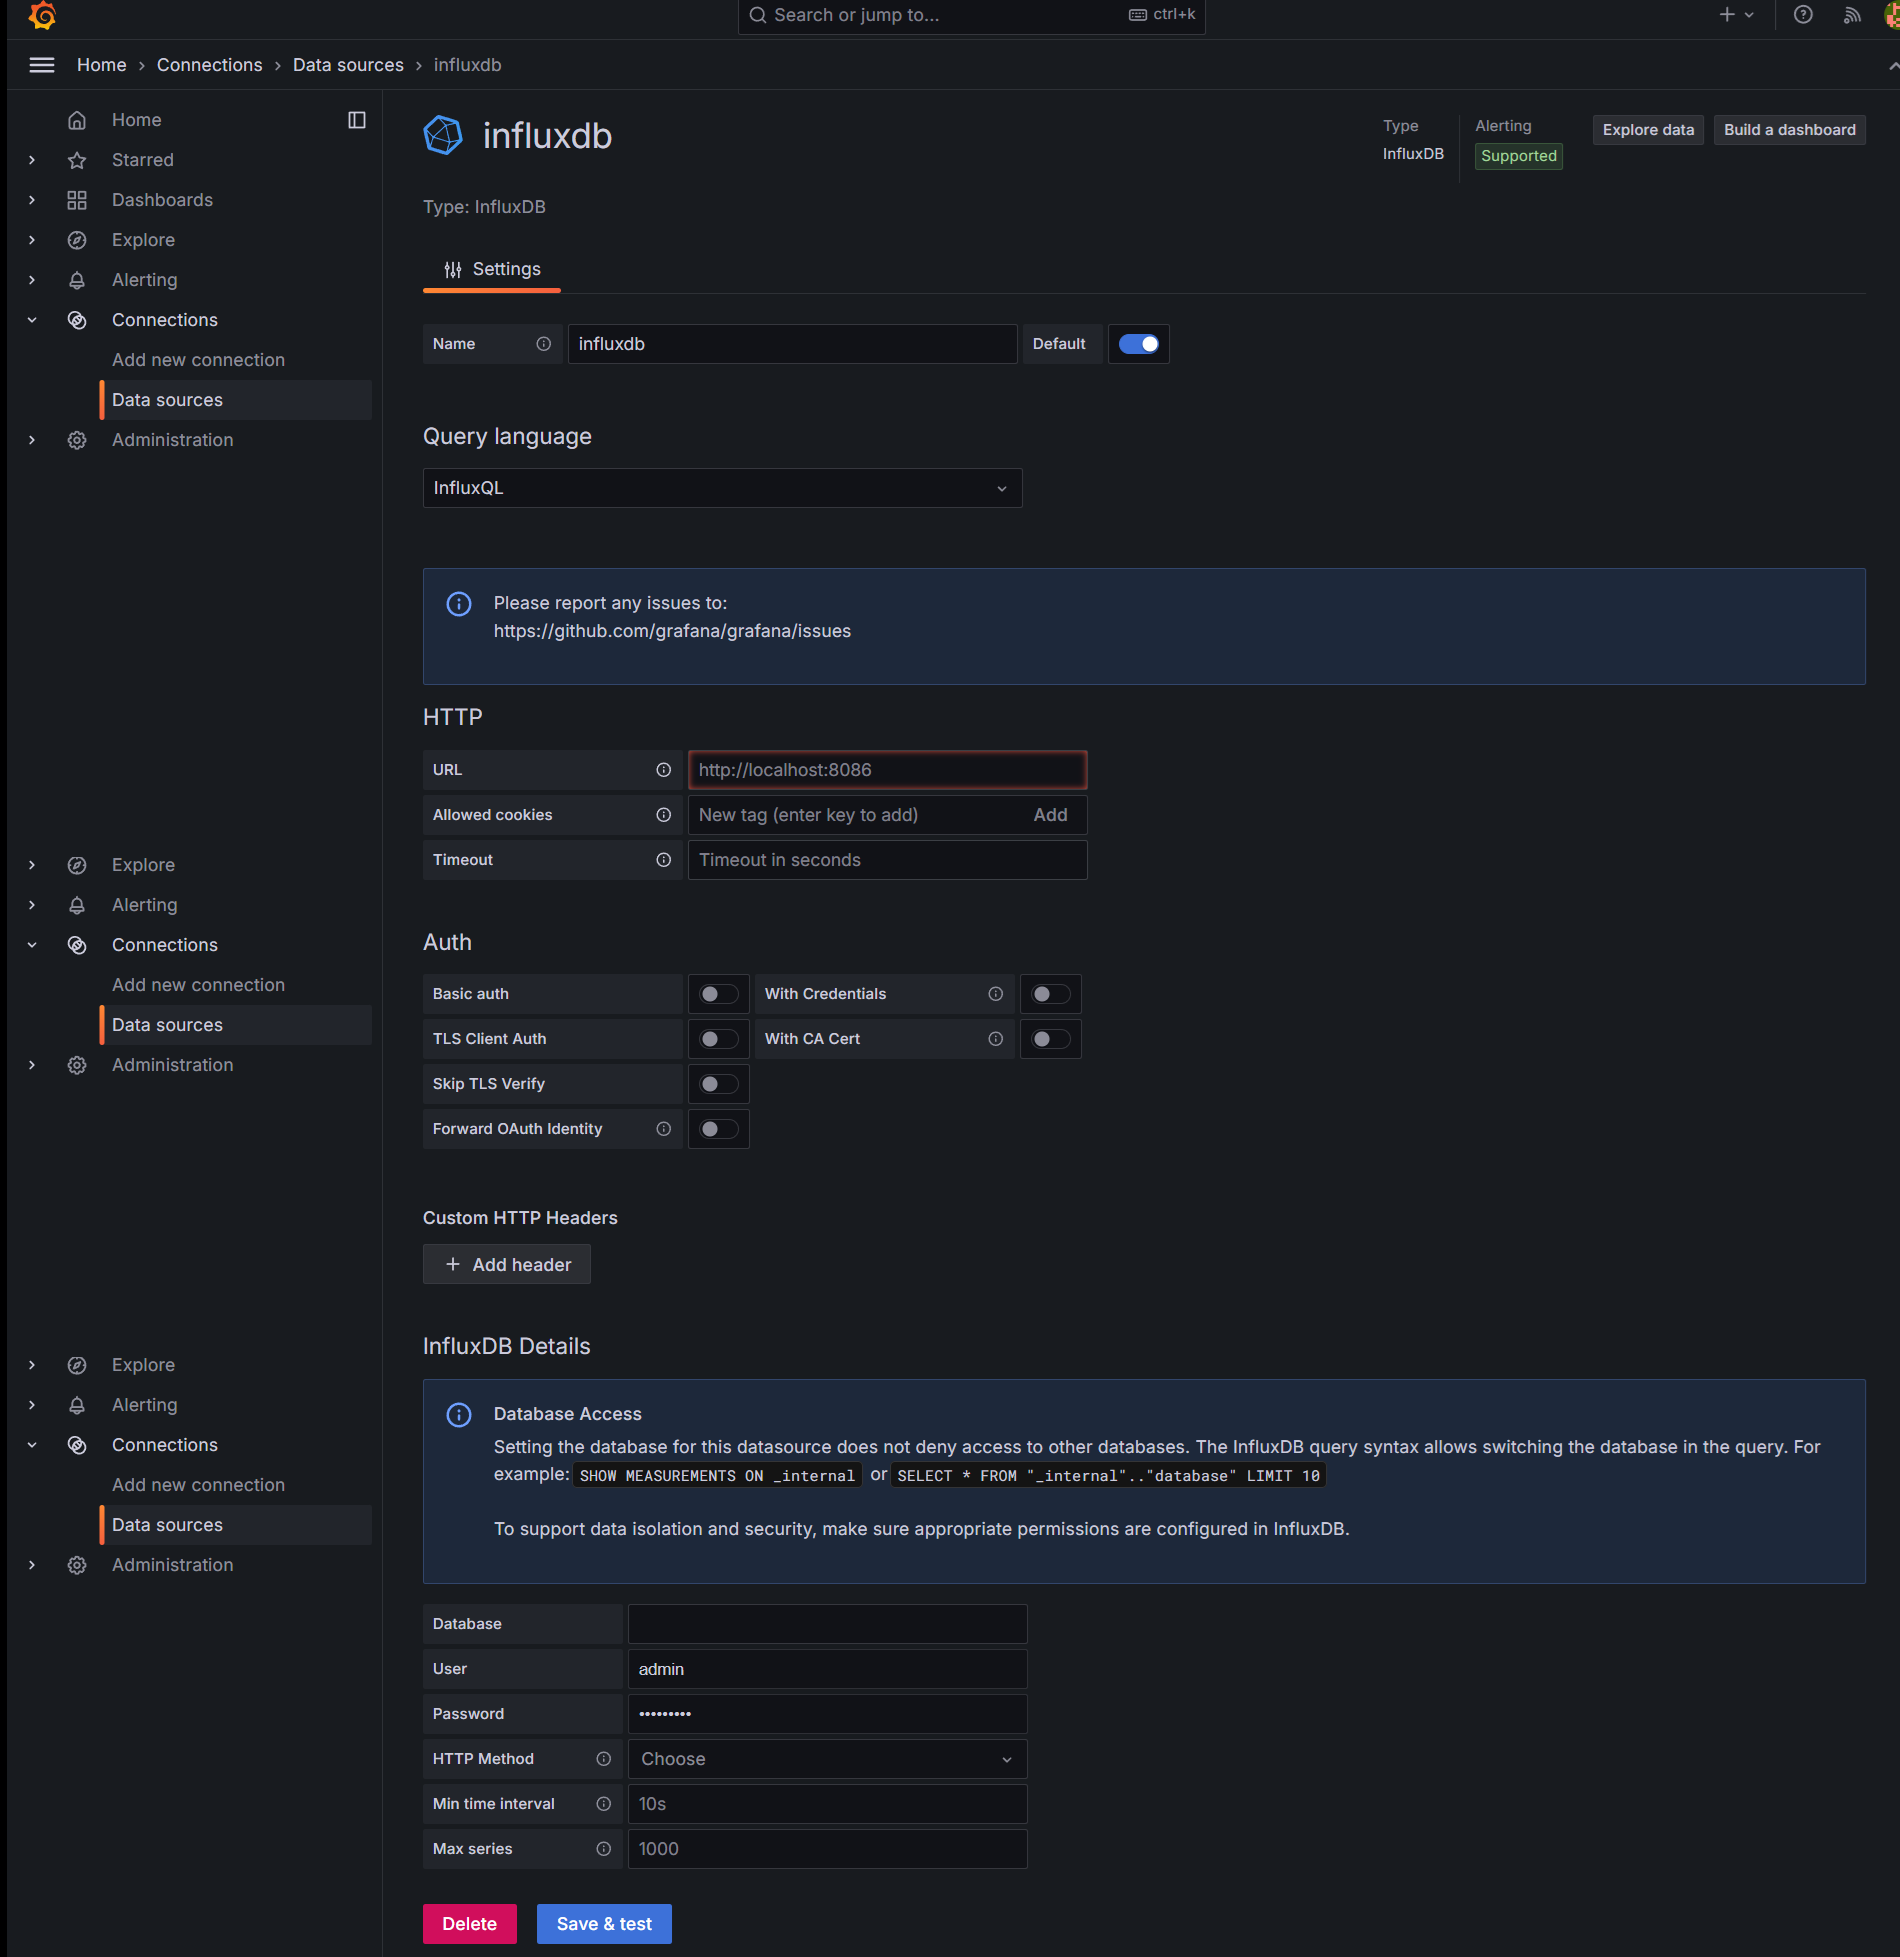
Task: Click the Min time interval info icon
Action: pyautogui.click(x=604, y=1804)
